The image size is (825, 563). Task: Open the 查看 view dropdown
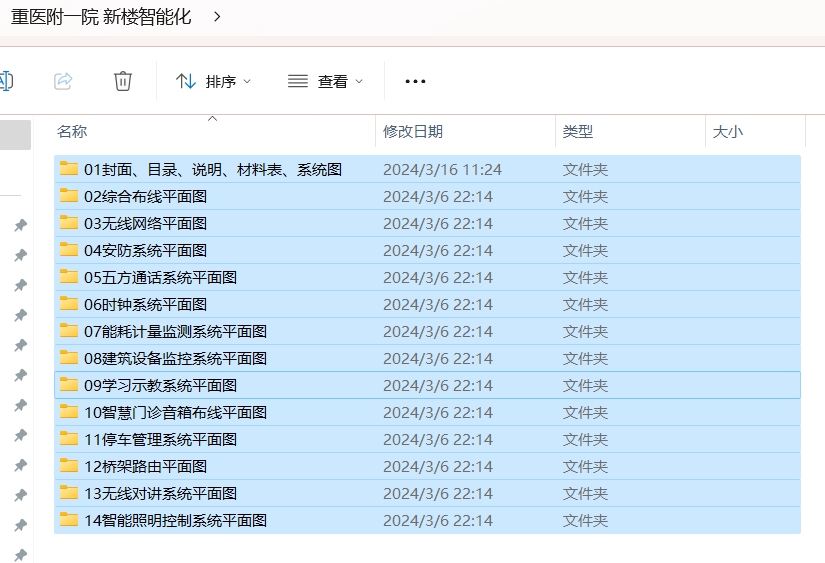click(x=325, y=81)
